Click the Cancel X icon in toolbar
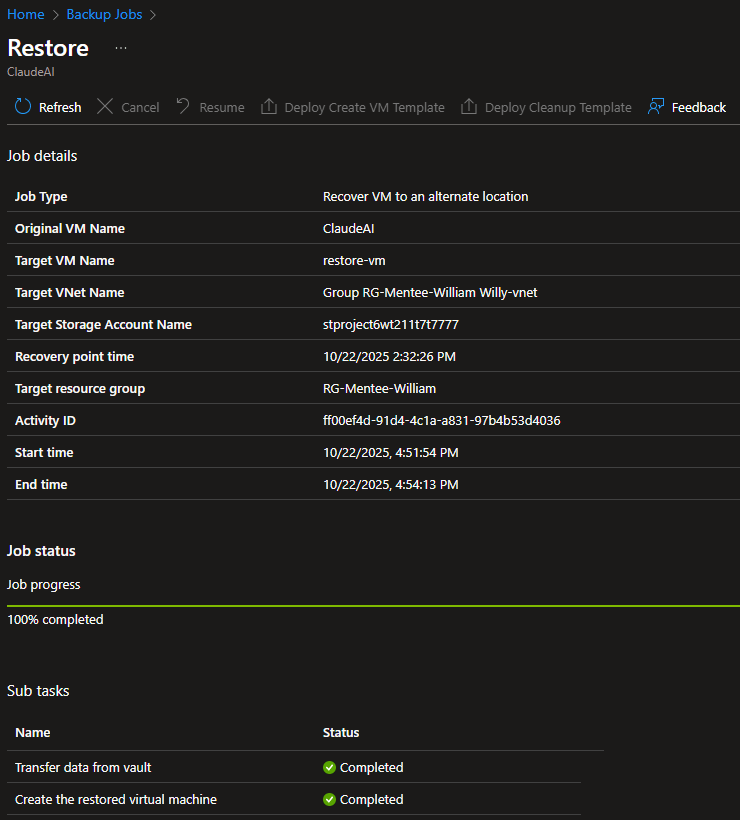The image size is (740, 820). tap(105, 107)
